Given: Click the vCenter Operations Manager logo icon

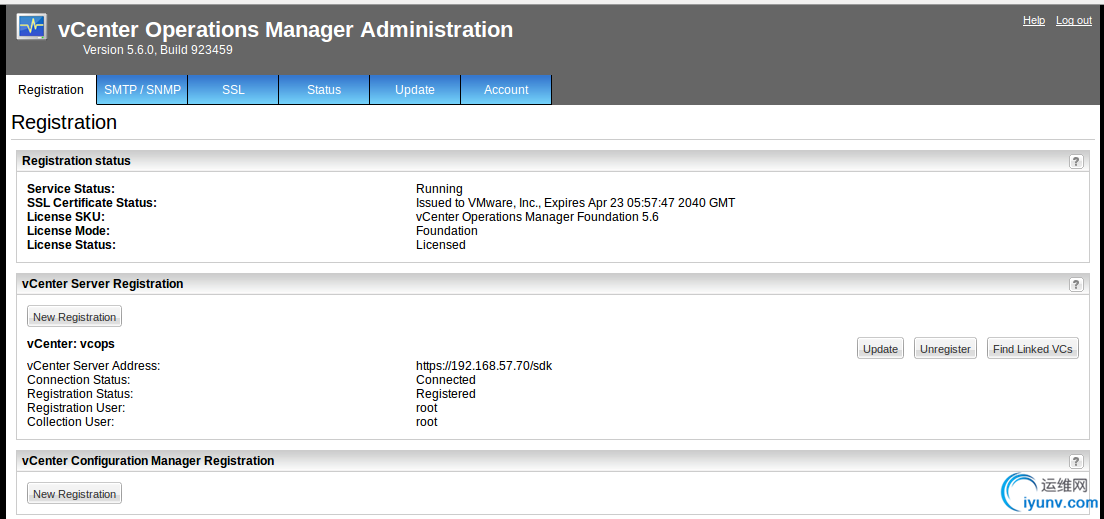Looking at the screenshot, I should coord(32,27).
